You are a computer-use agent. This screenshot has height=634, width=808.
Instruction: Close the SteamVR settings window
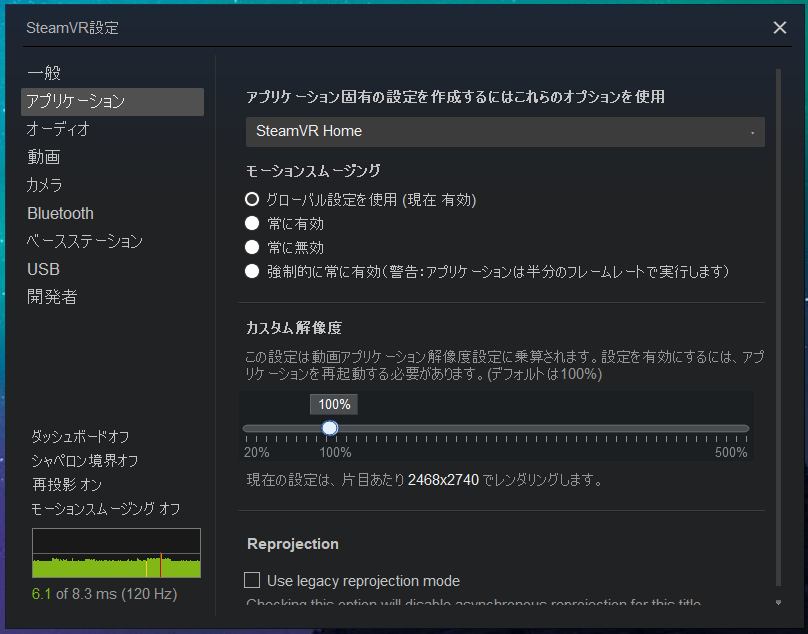click(780, 28)
